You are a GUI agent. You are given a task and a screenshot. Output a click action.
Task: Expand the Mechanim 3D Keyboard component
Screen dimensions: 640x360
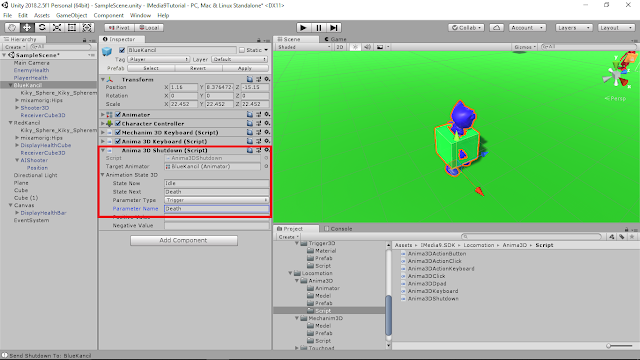point(103,132)
